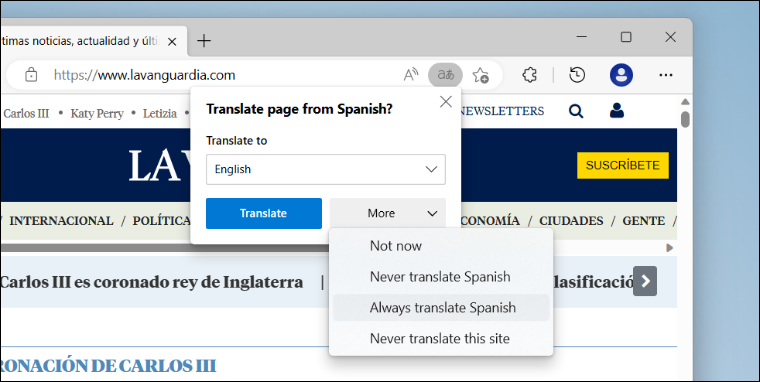760x382 pixels.
Task: Collapse the More options dropdown
Action: point(388,213)
